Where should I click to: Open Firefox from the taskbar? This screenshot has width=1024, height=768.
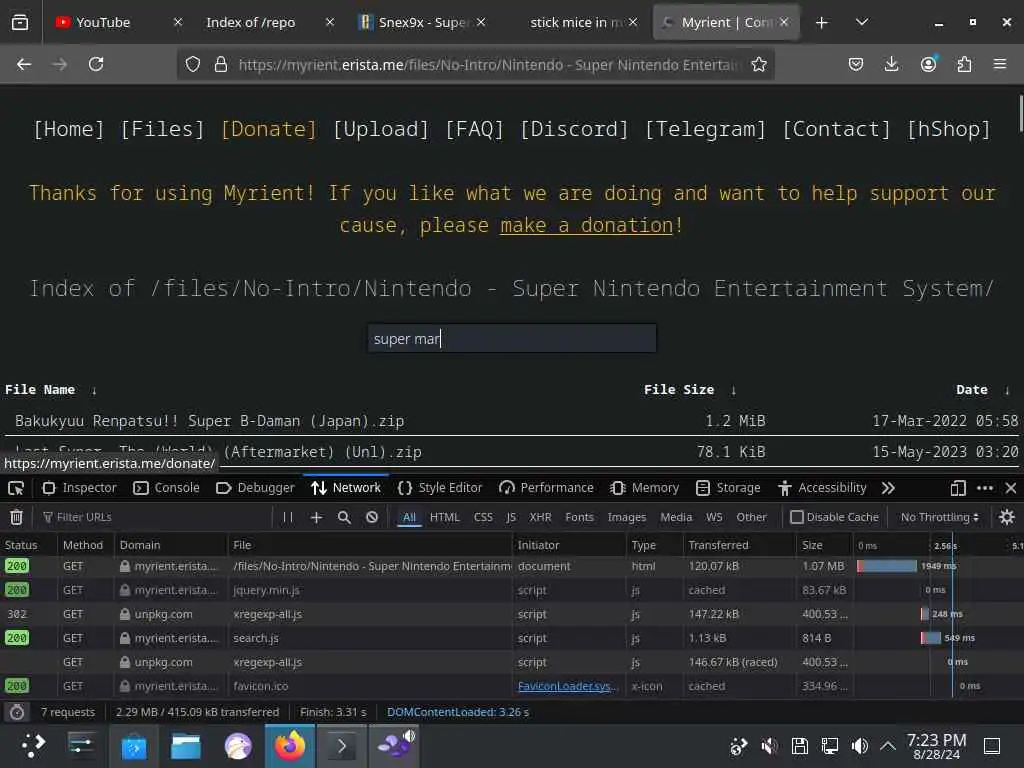coord(290,745)
